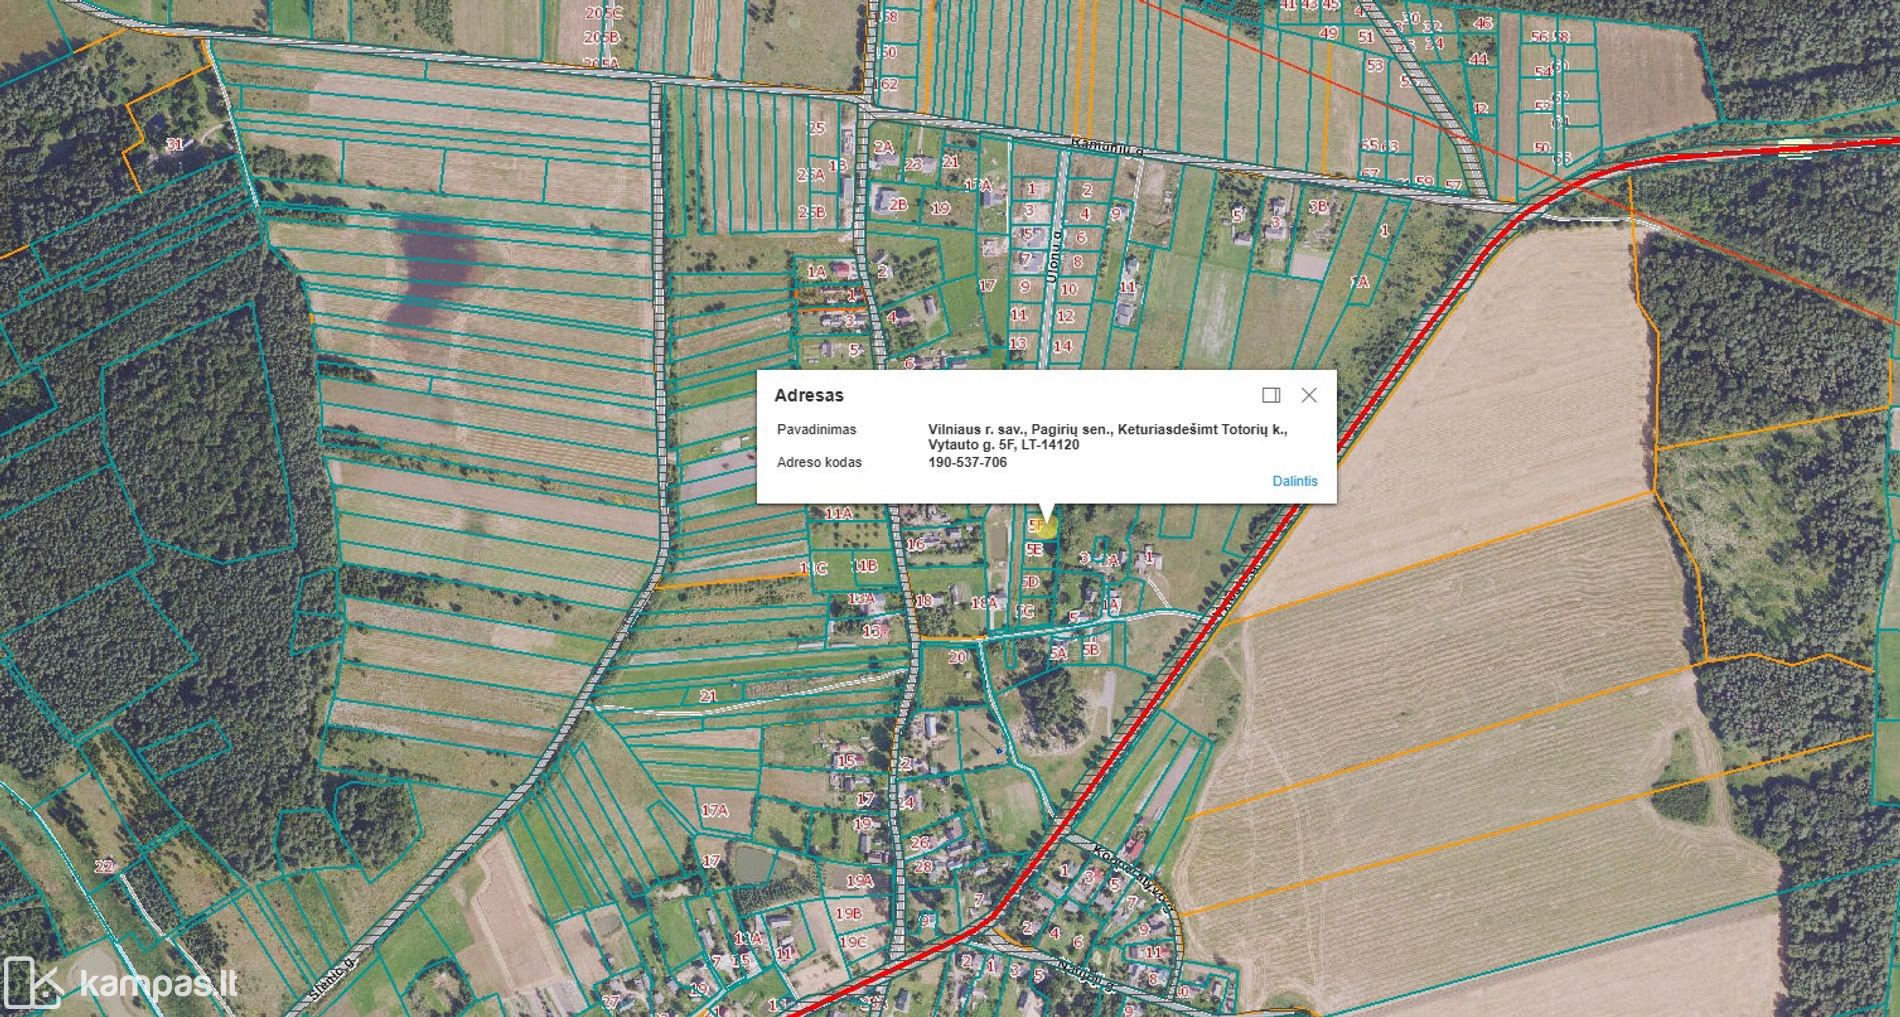
Task: Click the Ramunių g. street label
Action: 1105,146
